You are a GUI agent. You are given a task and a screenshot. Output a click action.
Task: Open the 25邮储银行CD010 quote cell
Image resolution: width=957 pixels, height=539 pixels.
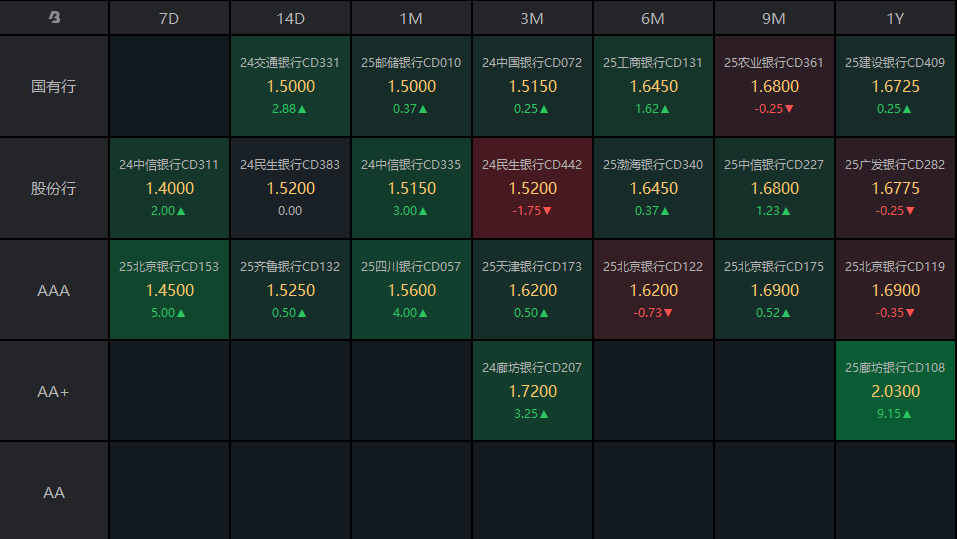pyautogui.click(x=411, y=86)
